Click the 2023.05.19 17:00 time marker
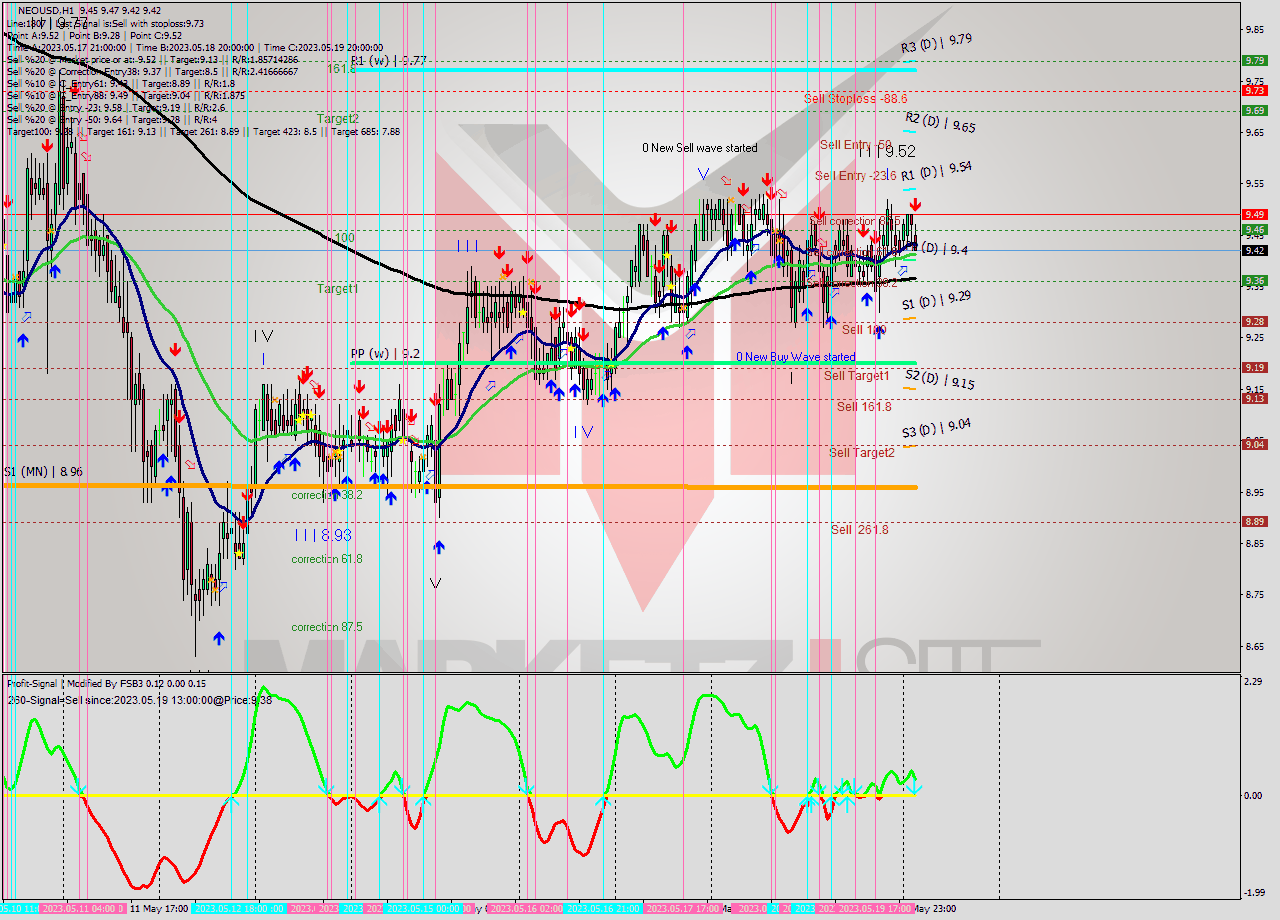 [x=874, y=909]
